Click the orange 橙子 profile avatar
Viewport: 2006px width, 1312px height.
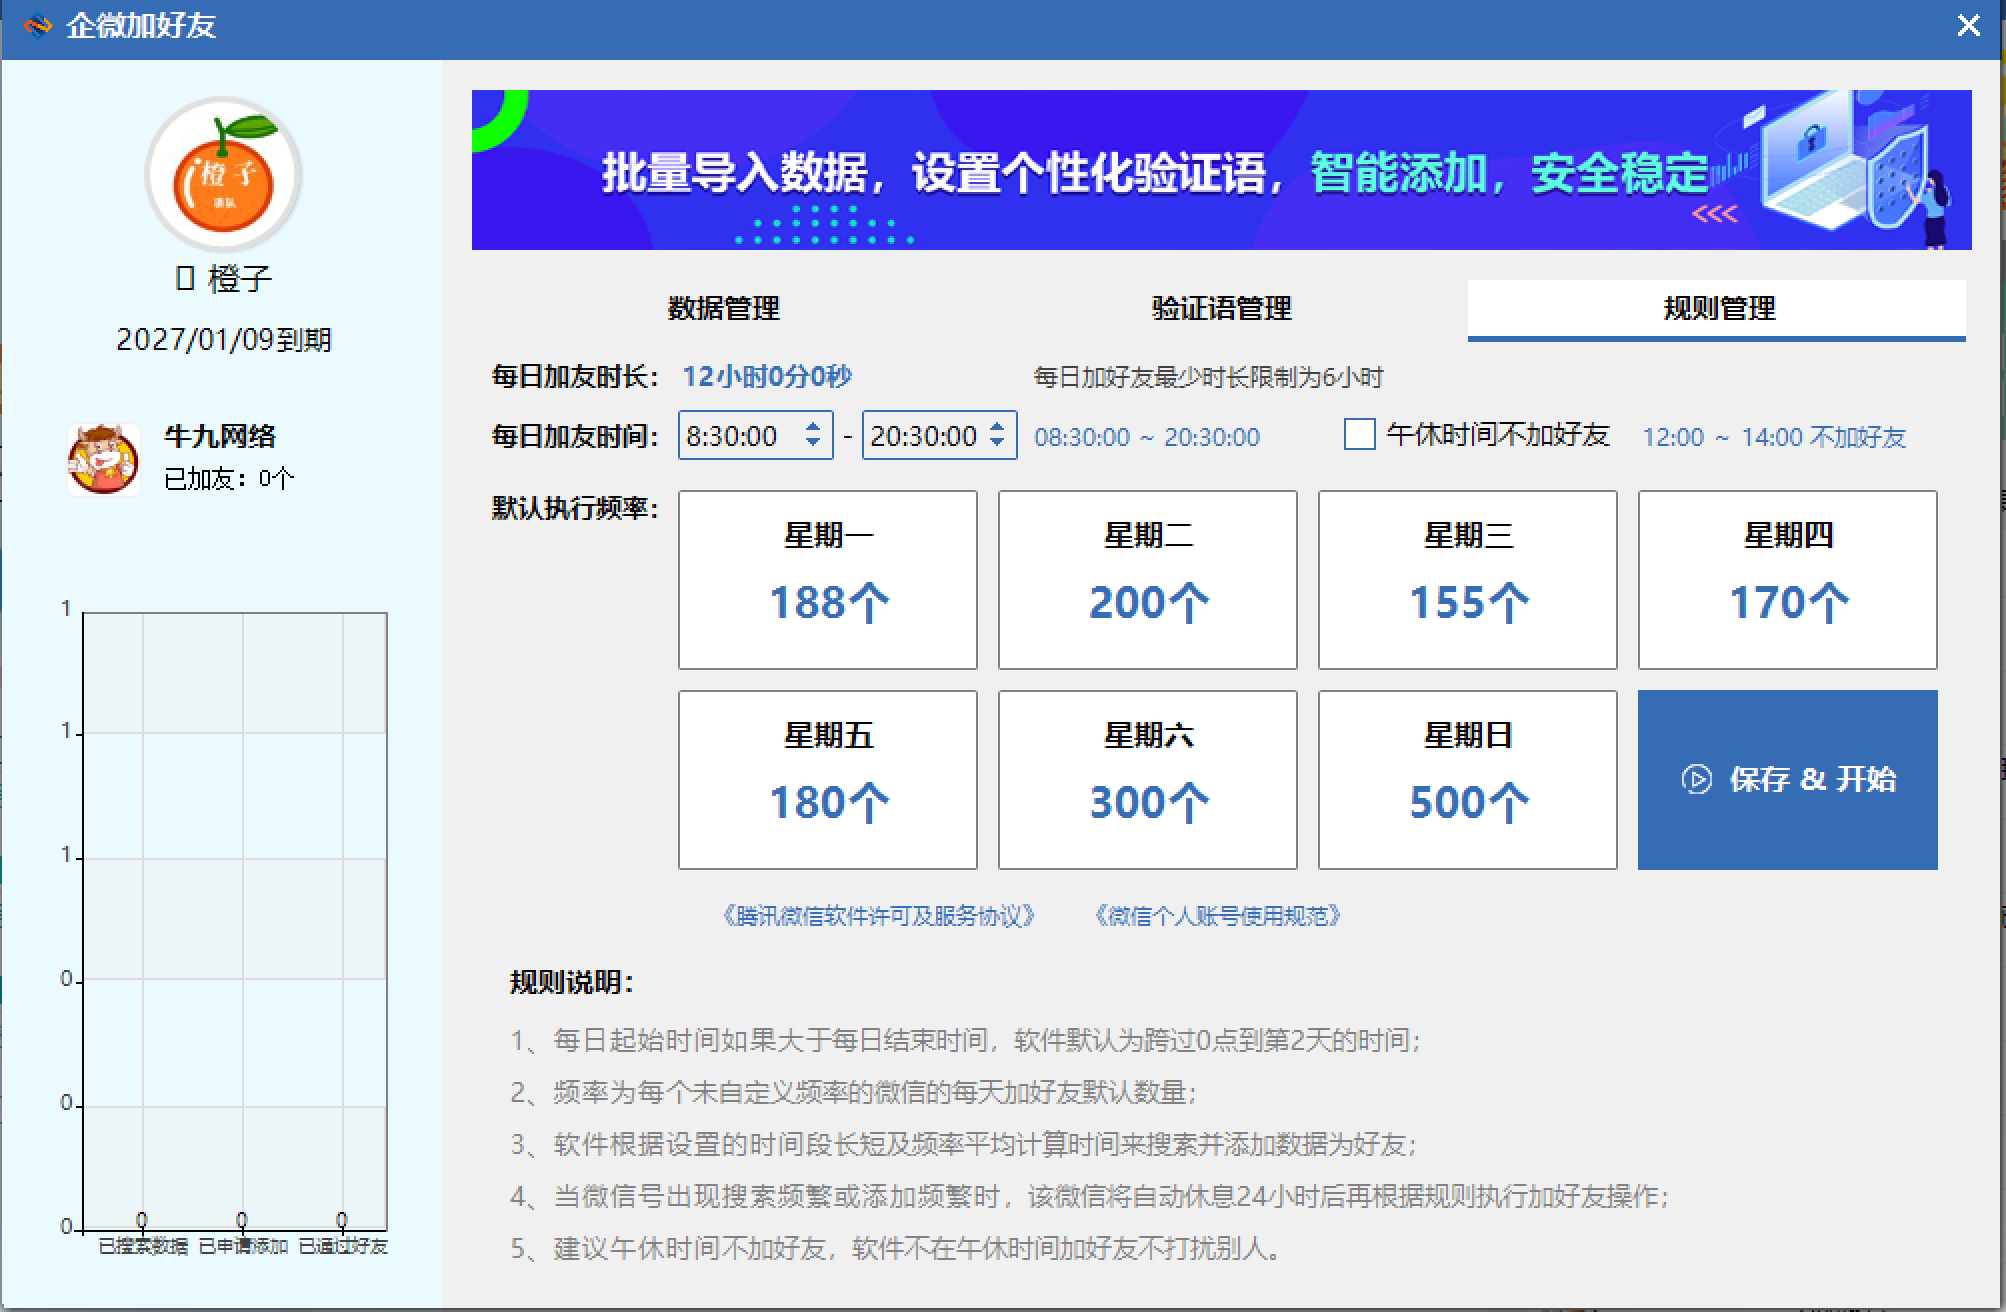tap(223, 174)
